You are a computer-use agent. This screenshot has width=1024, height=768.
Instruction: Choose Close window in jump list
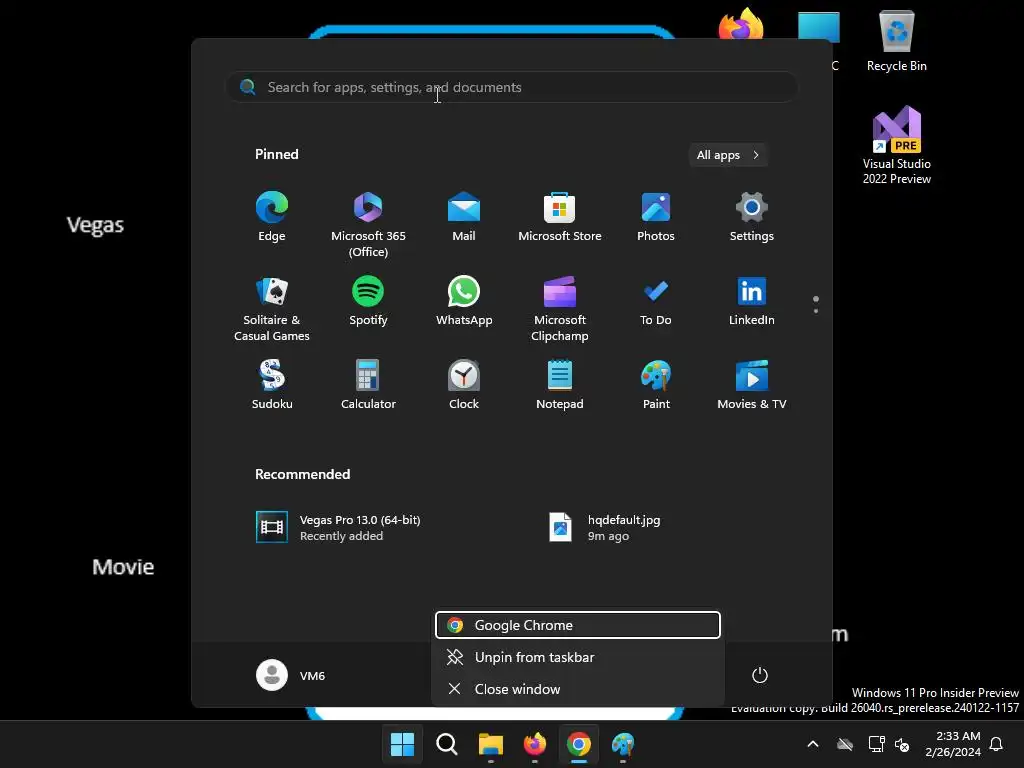578,689
